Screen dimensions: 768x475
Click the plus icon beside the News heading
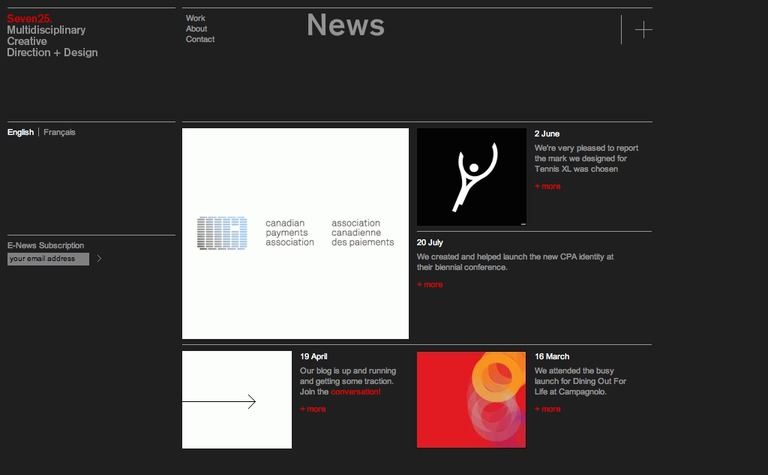coord(643,30)
